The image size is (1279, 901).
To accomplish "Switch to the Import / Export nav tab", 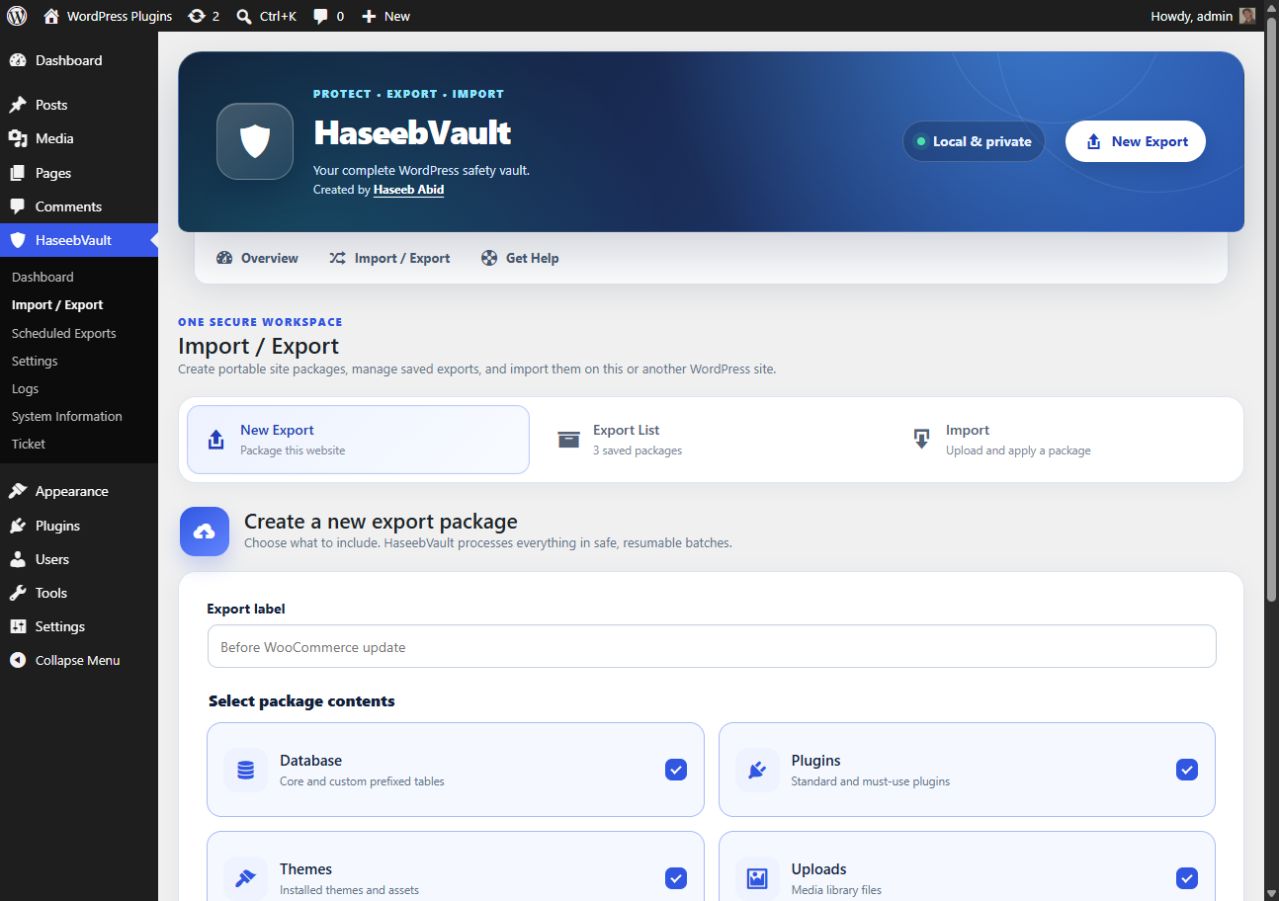I will pyautogui.click(x=390, y=258).
